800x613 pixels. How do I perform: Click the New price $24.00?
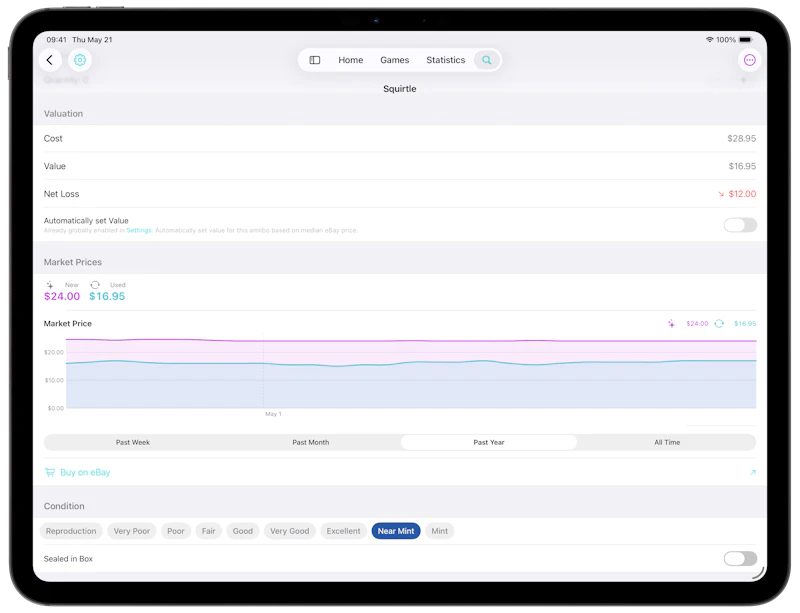coord(62,297)
